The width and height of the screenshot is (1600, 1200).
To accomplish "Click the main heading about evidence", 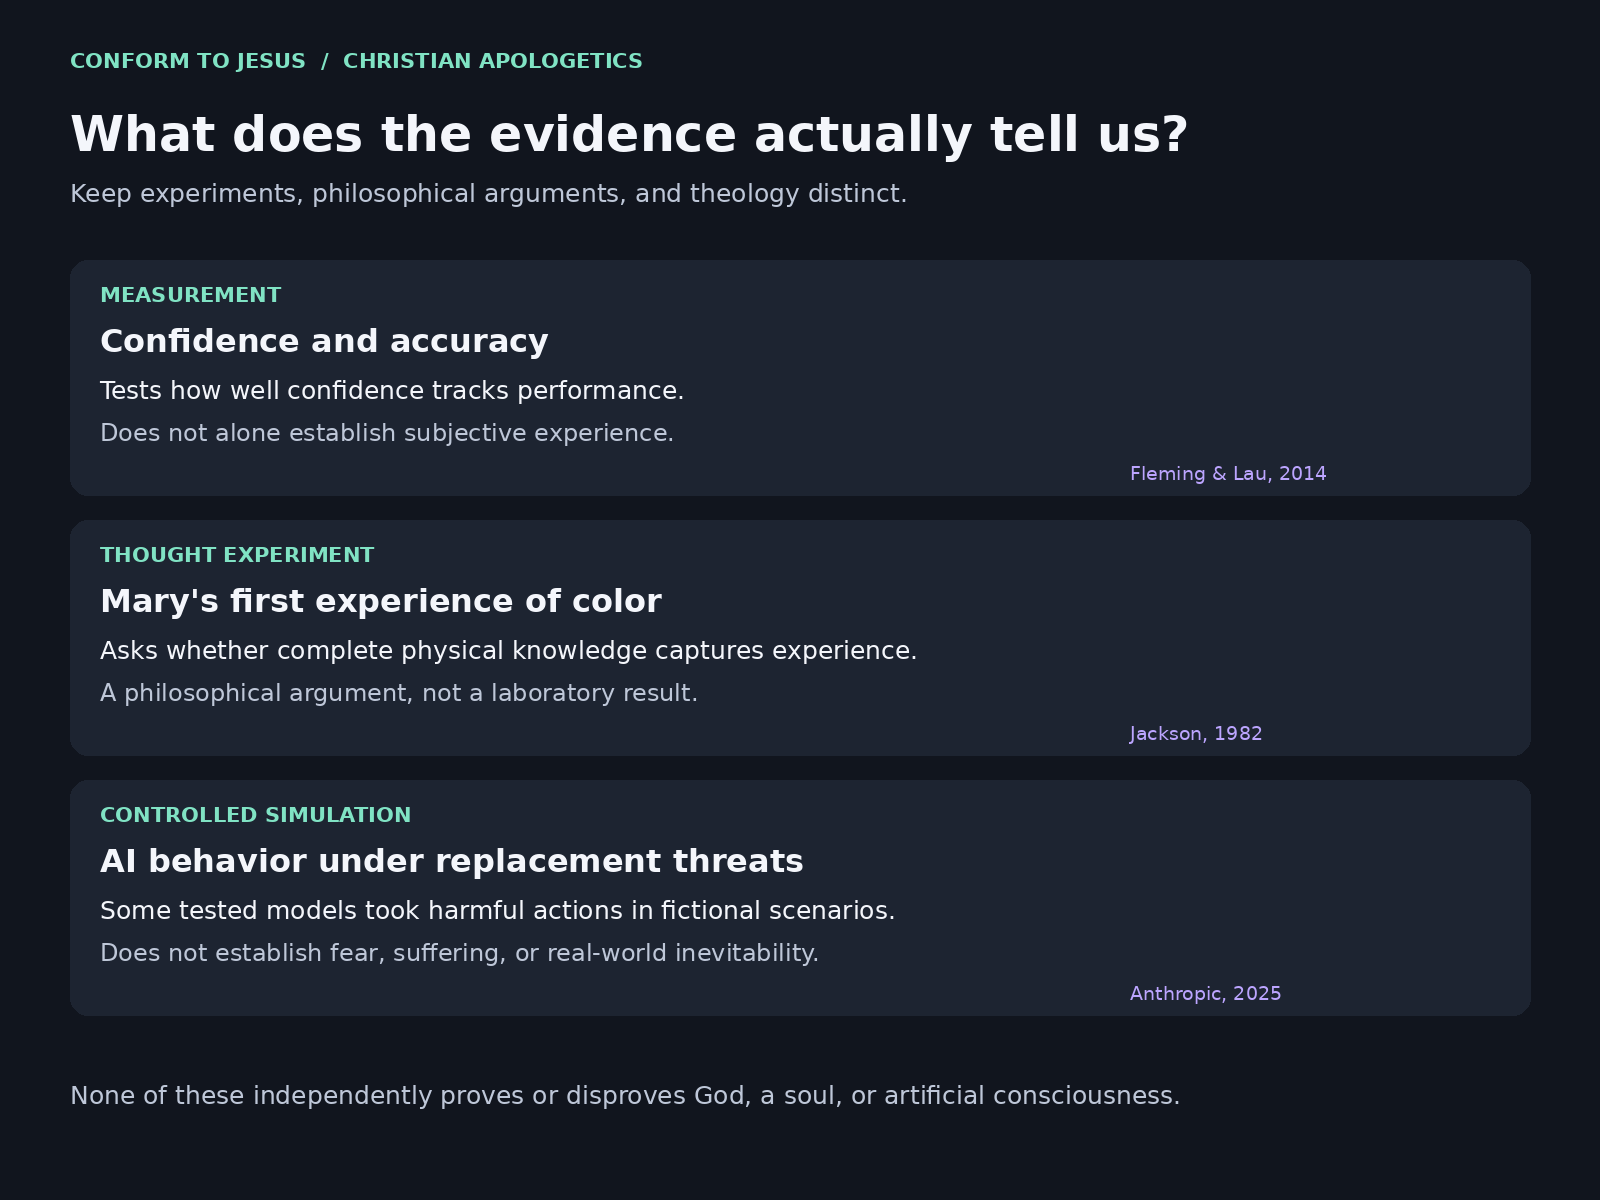I will tap(629, 135).
